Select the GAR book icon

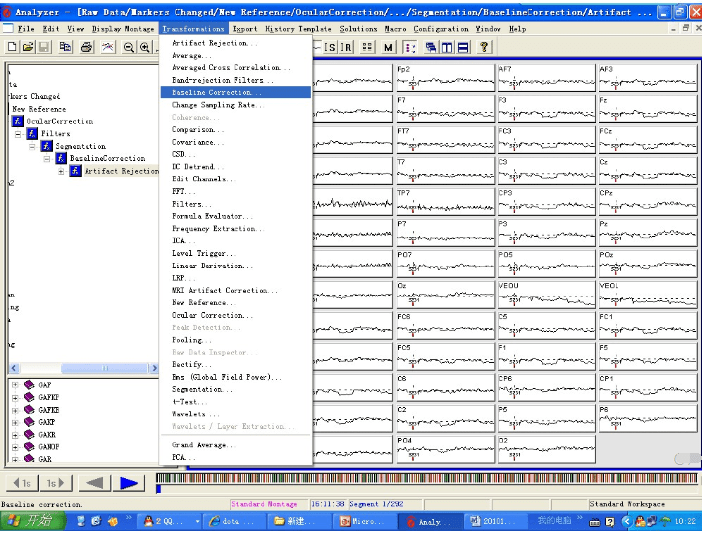click(x=29, y=458)
